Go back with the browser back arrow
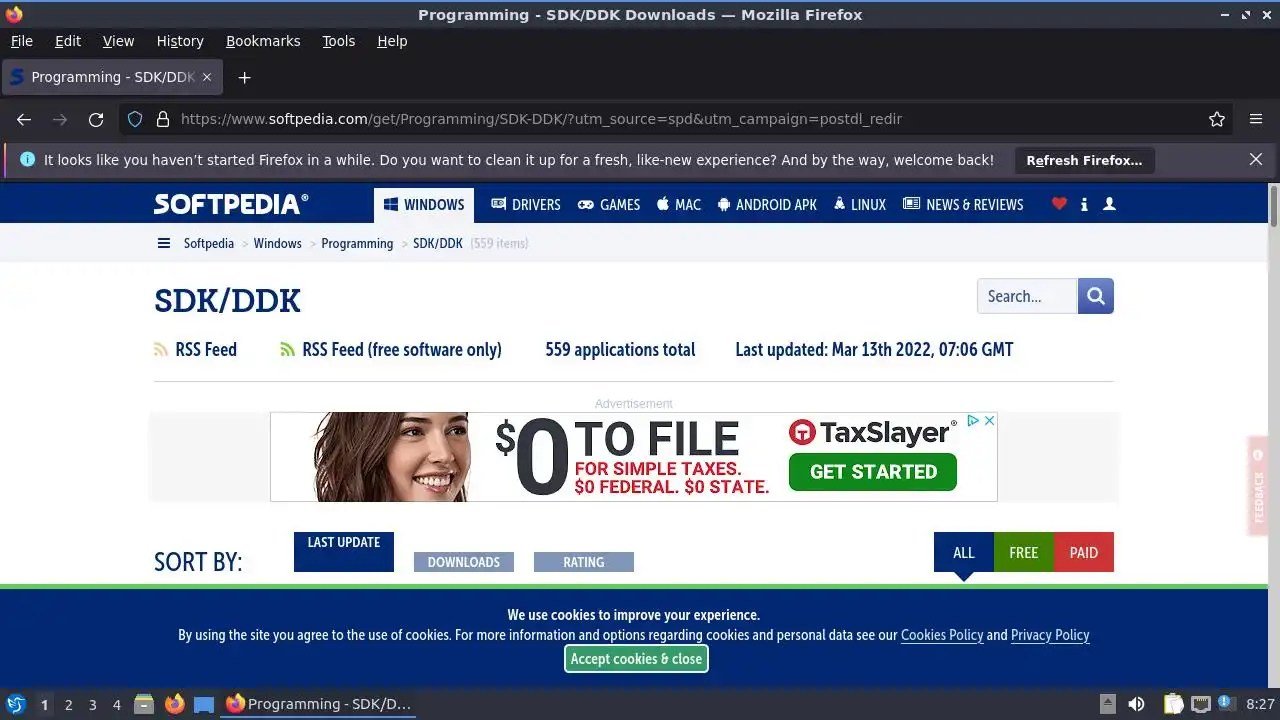This screenshot has height=720, width=1280. [24, 119]
